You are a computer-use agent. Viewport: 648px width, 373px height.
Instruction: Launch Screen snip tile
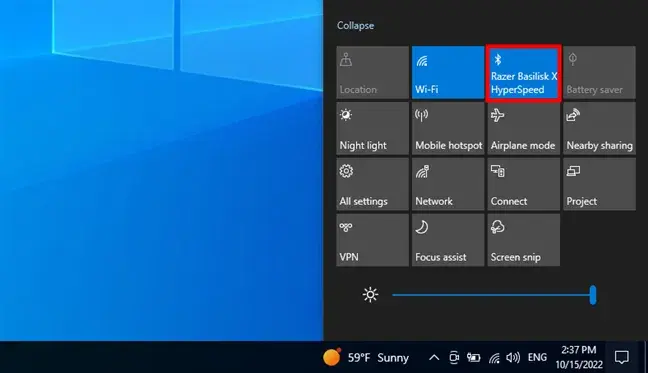point(524,240)
